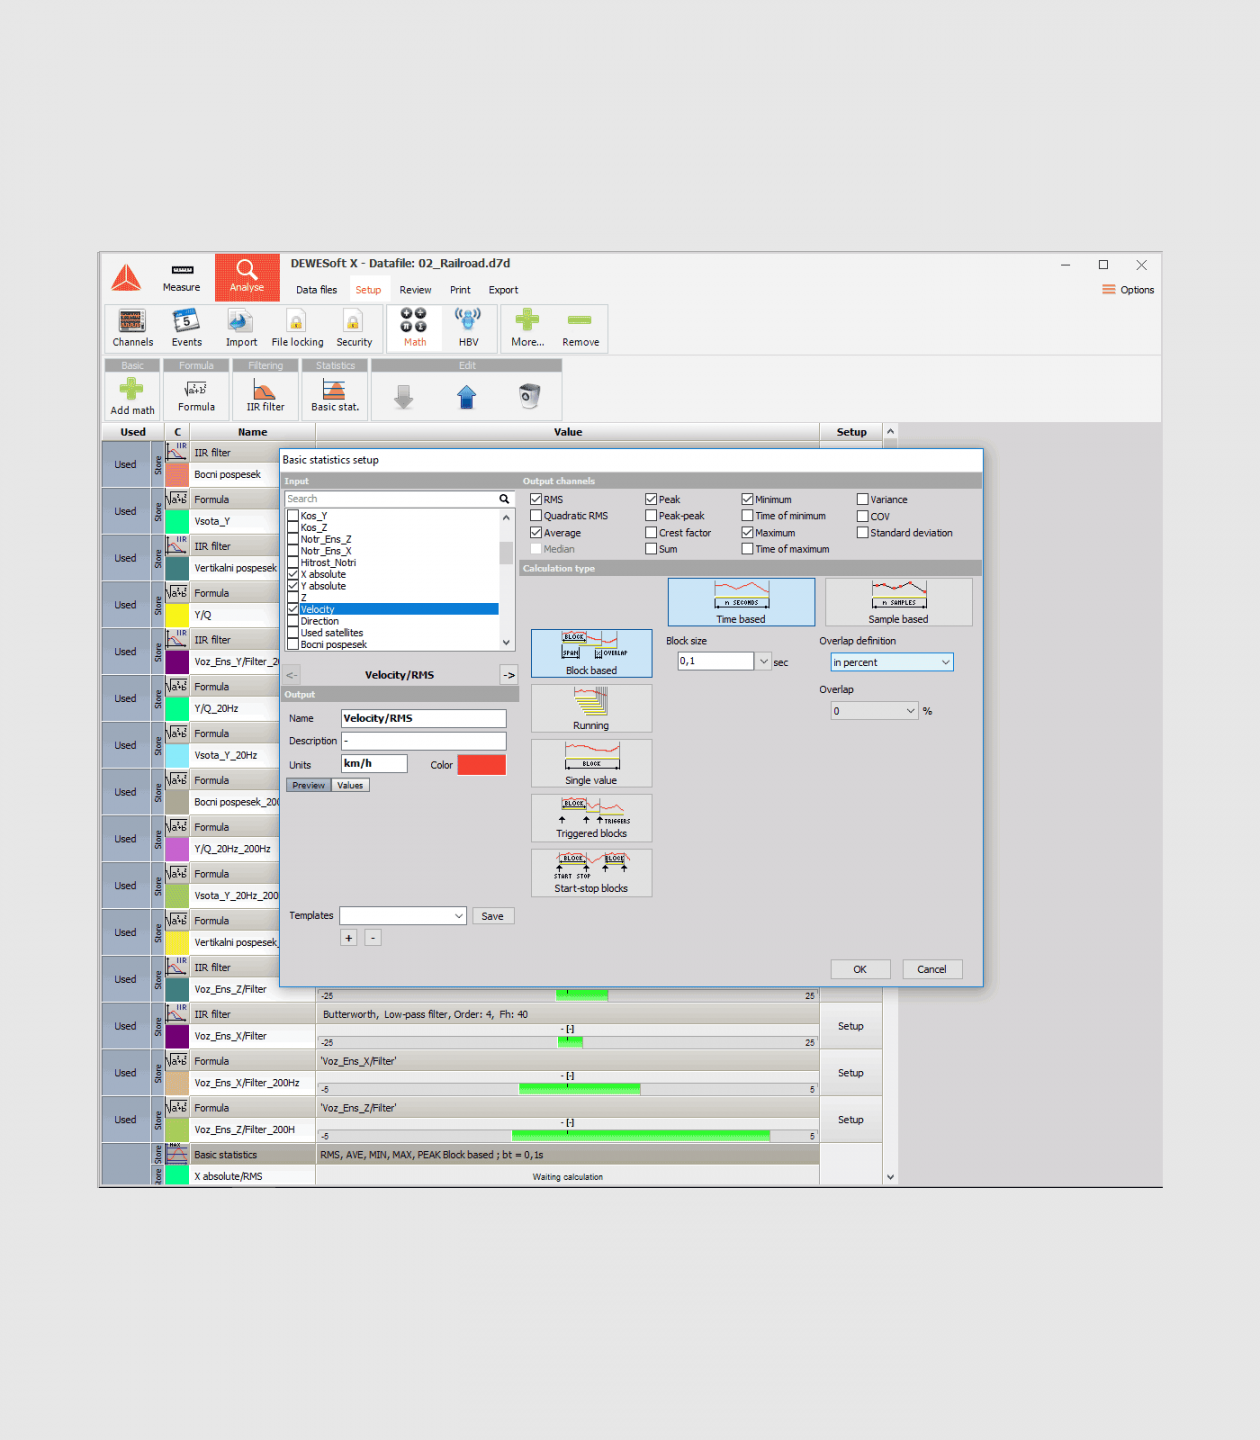Screen dimensions: 1260x1440
Task: Open Setup for Voz_Ens_X/Filter row
Action: click(850, 1026)
